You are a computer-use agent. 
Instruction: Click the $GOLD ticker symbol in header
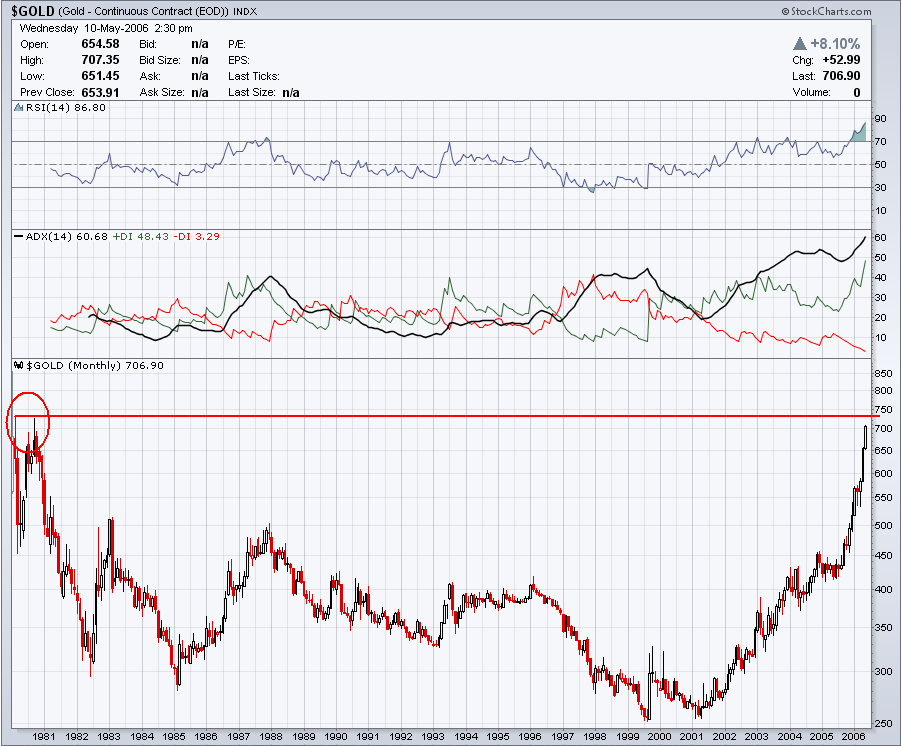point(33,11)
